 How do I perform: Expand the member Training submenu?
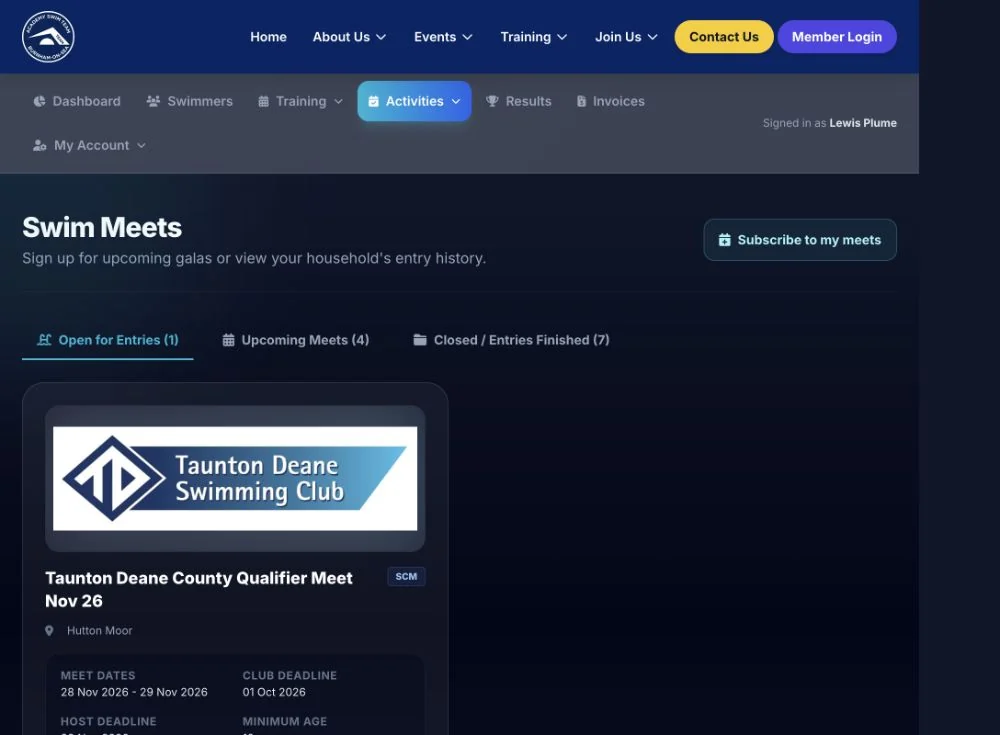click(x=300, y=101)
